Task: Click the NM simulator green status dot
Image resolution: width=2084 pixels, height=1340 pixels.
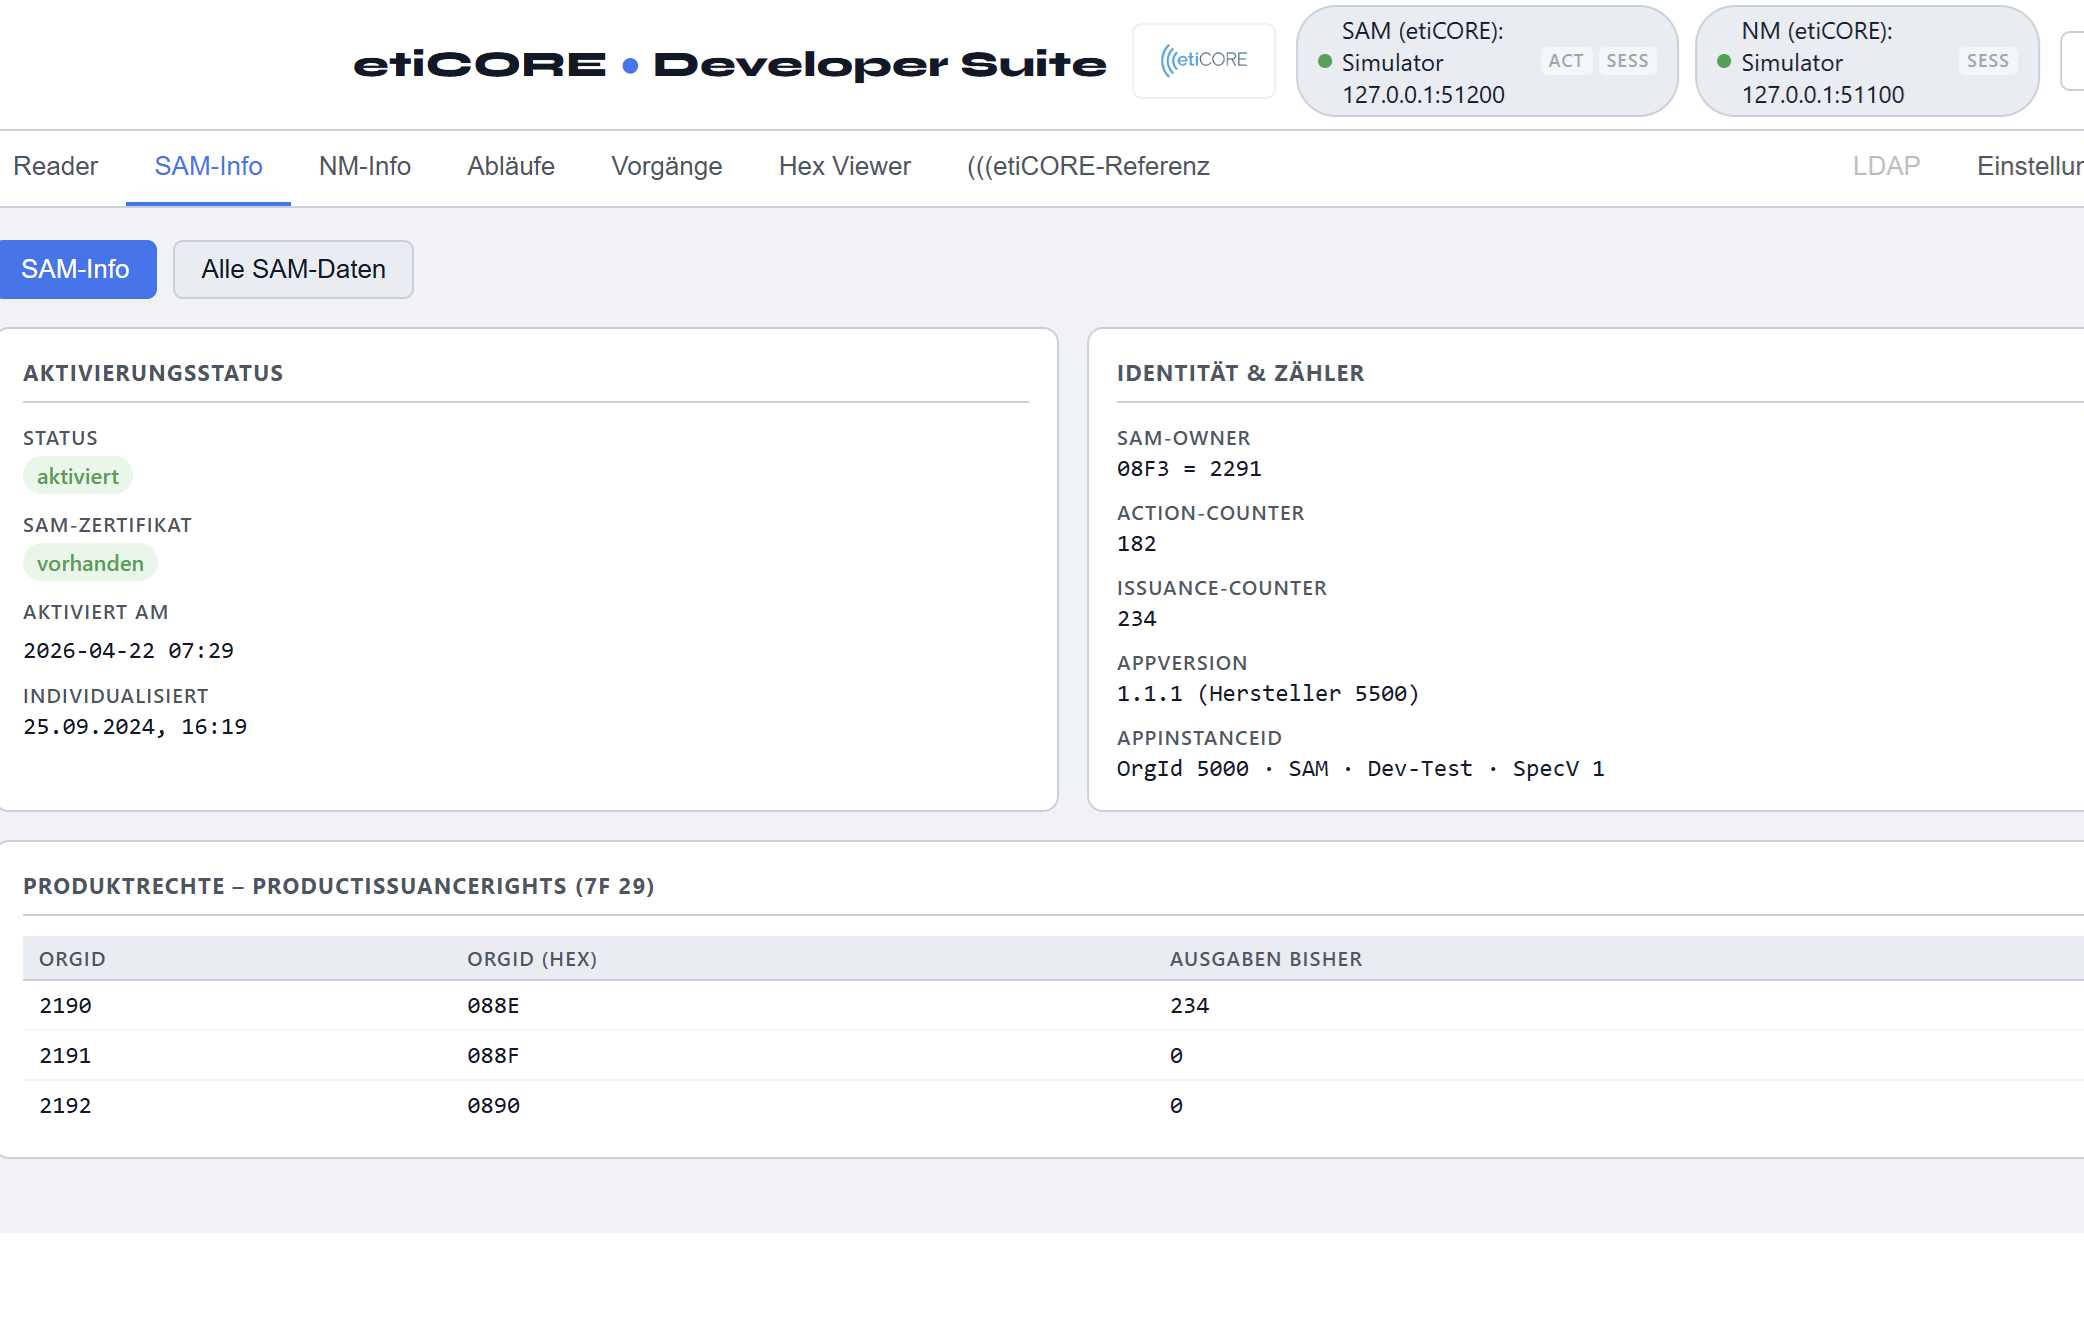Action: pos(1724,61)
